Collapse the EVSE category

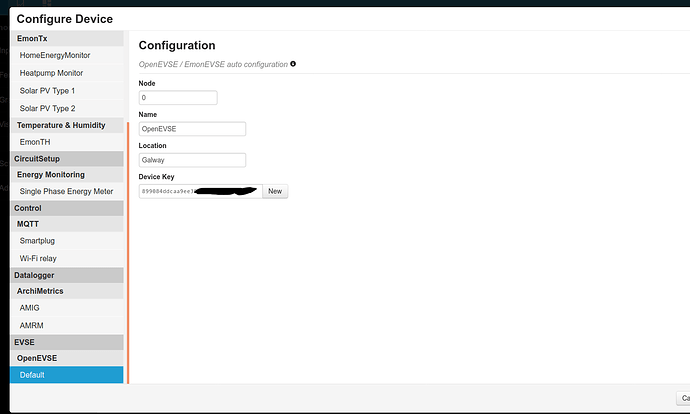tap(67, 342)
